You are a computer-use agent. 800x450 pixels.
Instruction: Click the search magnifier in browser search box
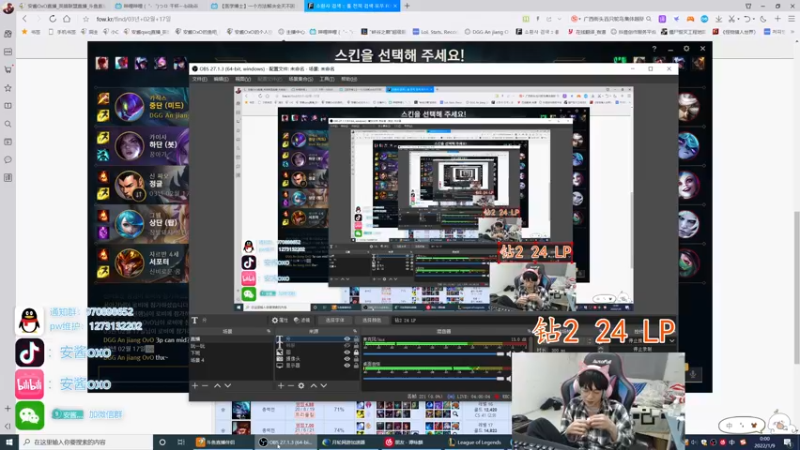coord(649,19)
